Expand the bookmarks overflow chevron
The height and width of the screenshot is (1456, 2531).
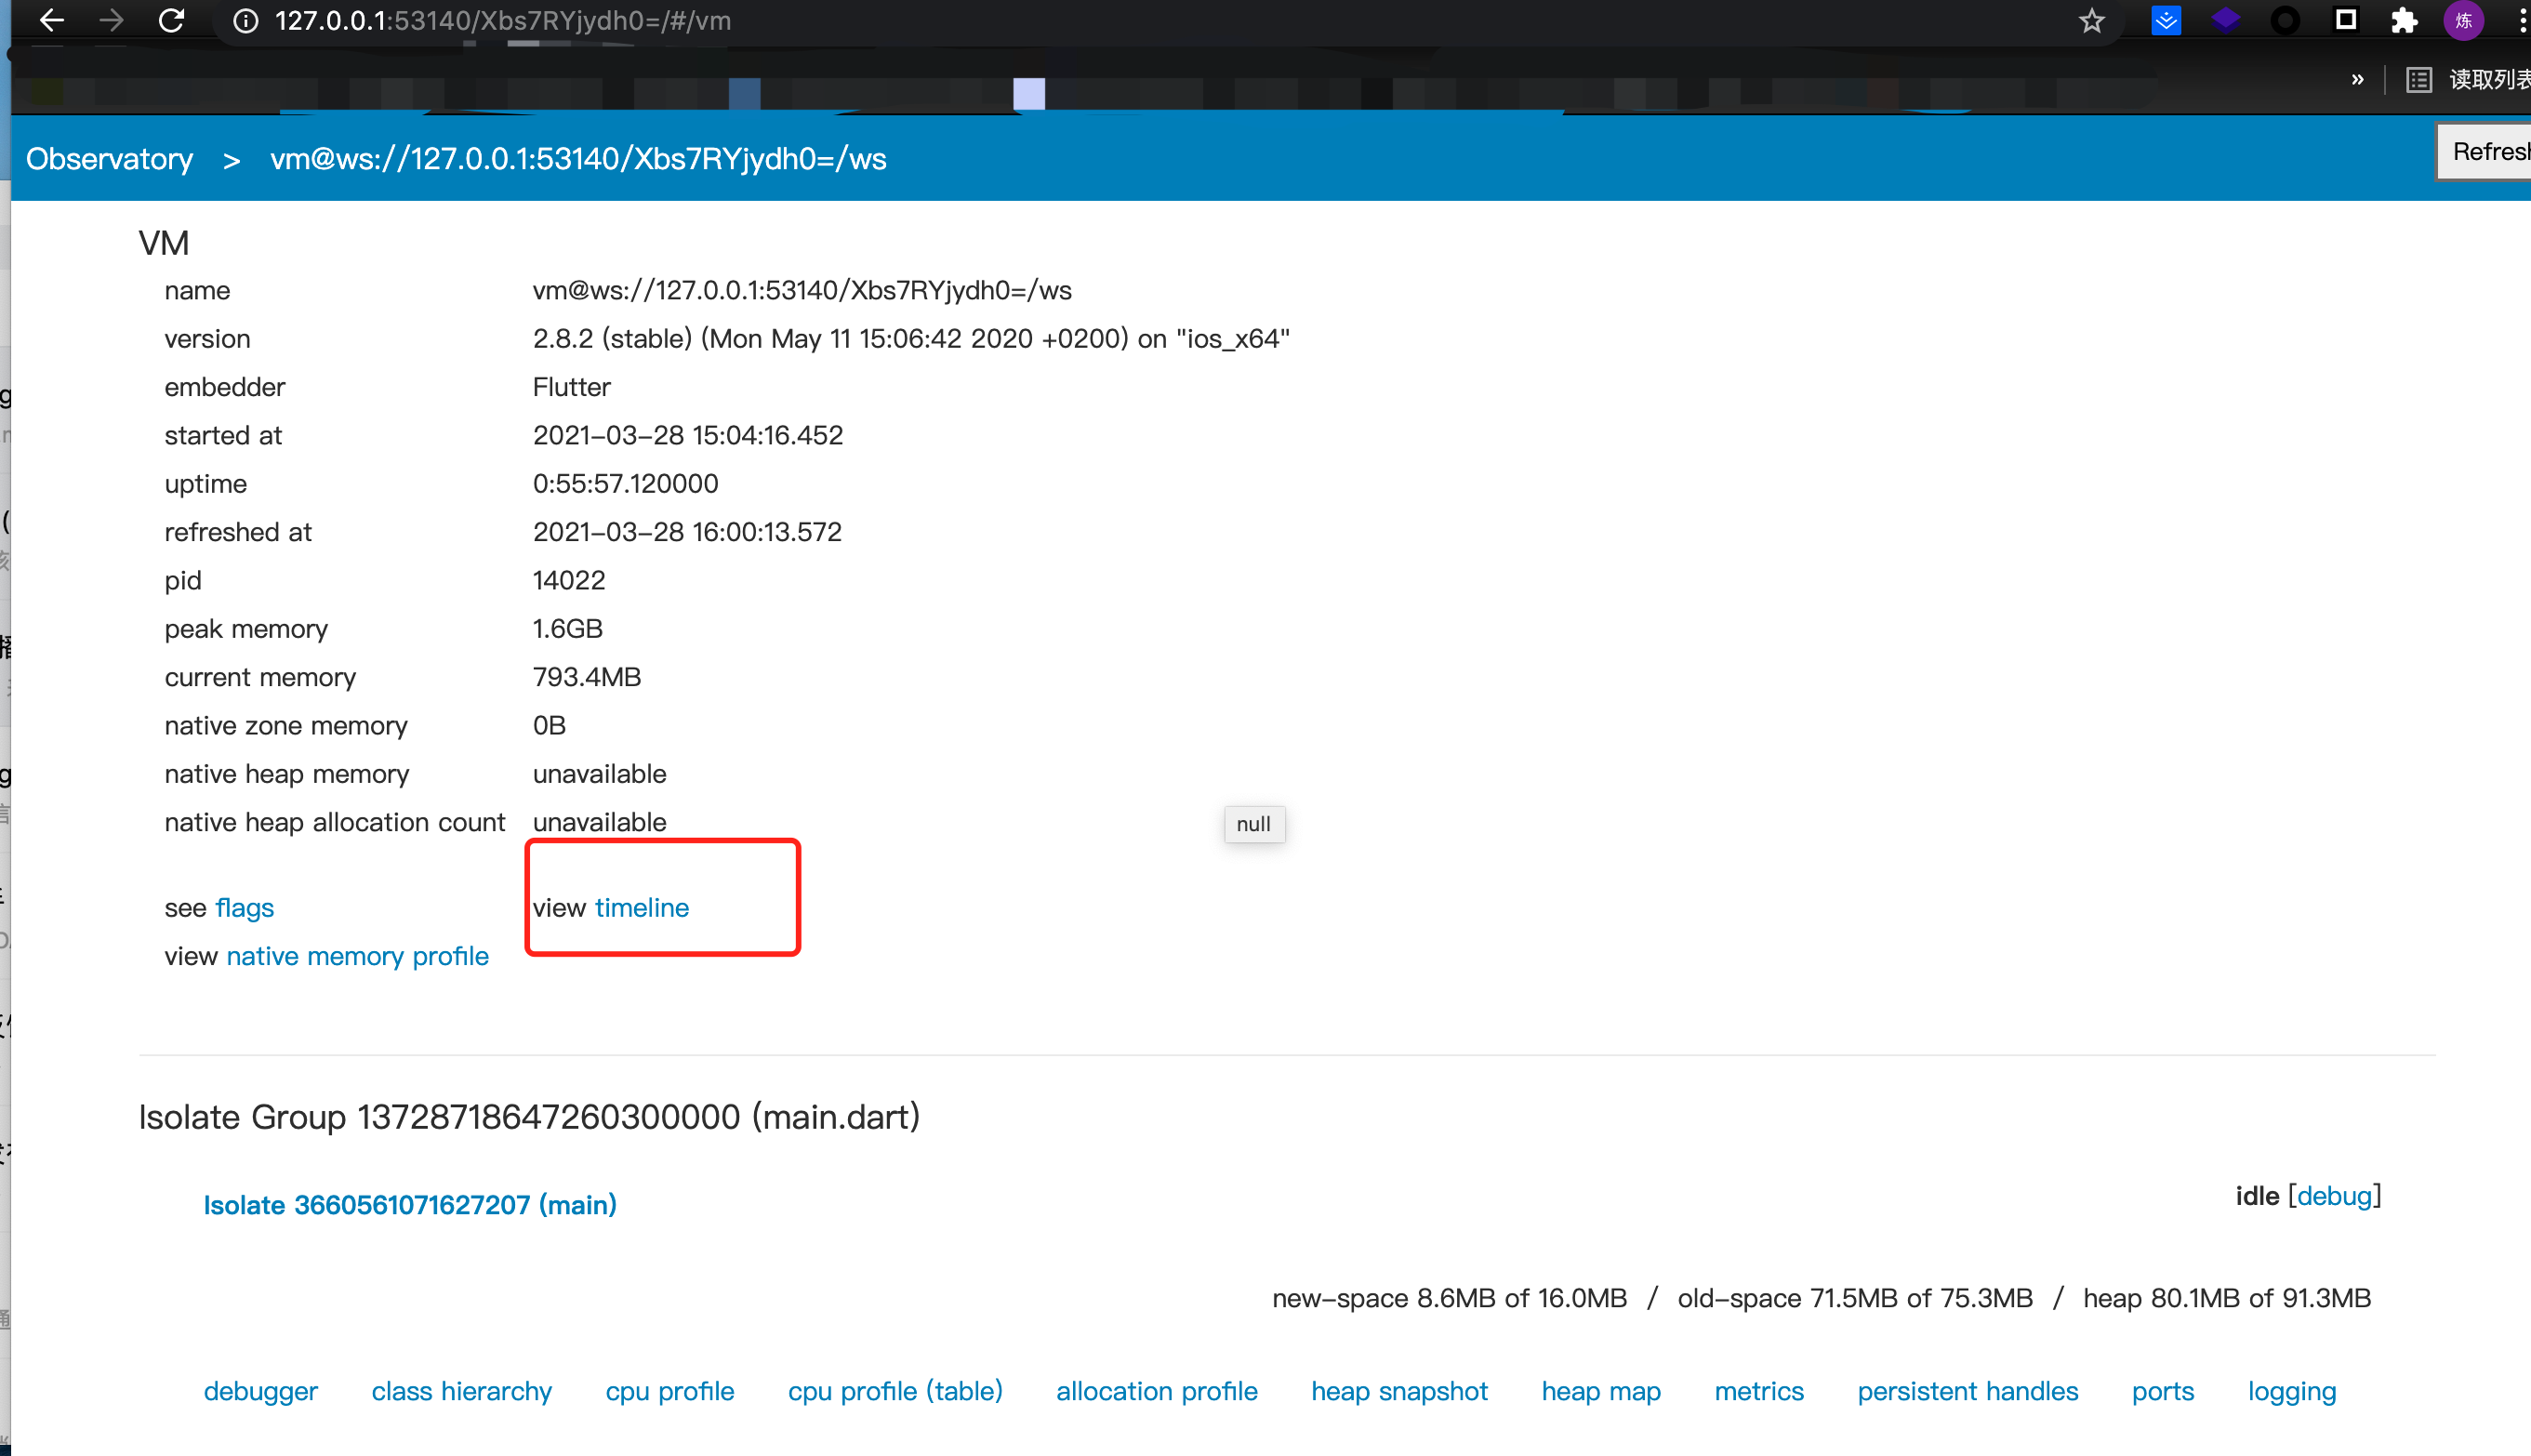click(x=2357, y=79)
